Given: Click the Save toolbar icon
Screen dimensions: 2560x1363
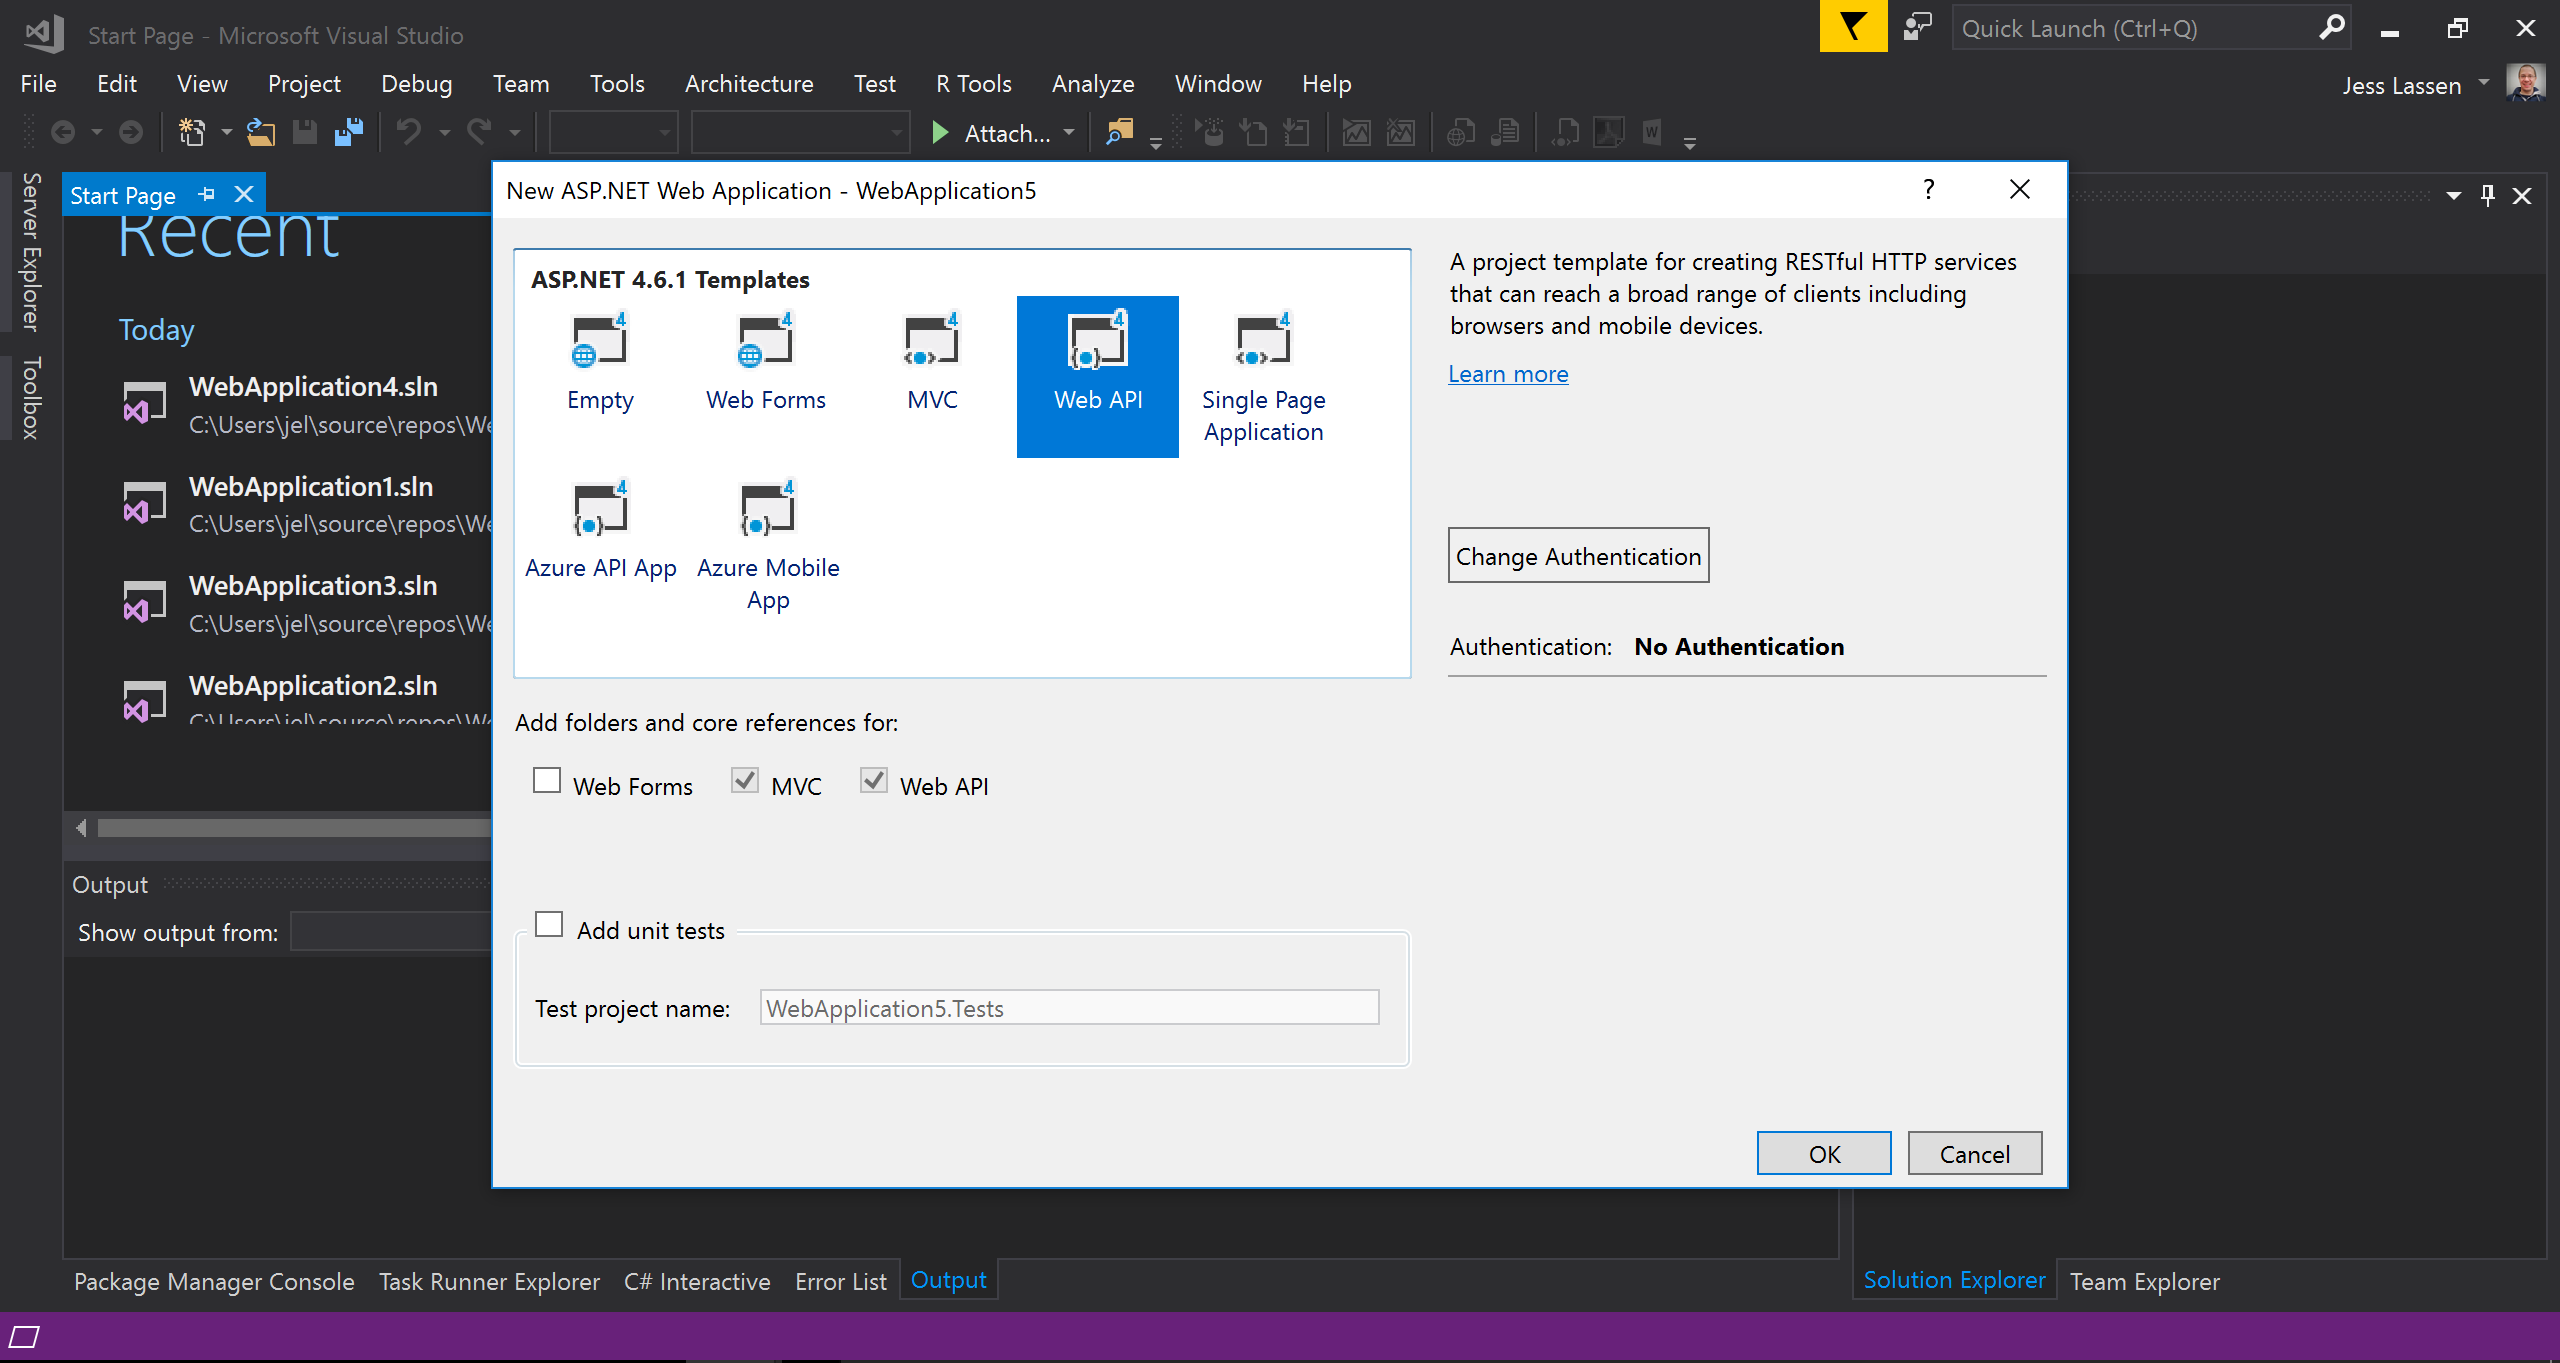Looking at the screenshot, I should click(305, 132).
